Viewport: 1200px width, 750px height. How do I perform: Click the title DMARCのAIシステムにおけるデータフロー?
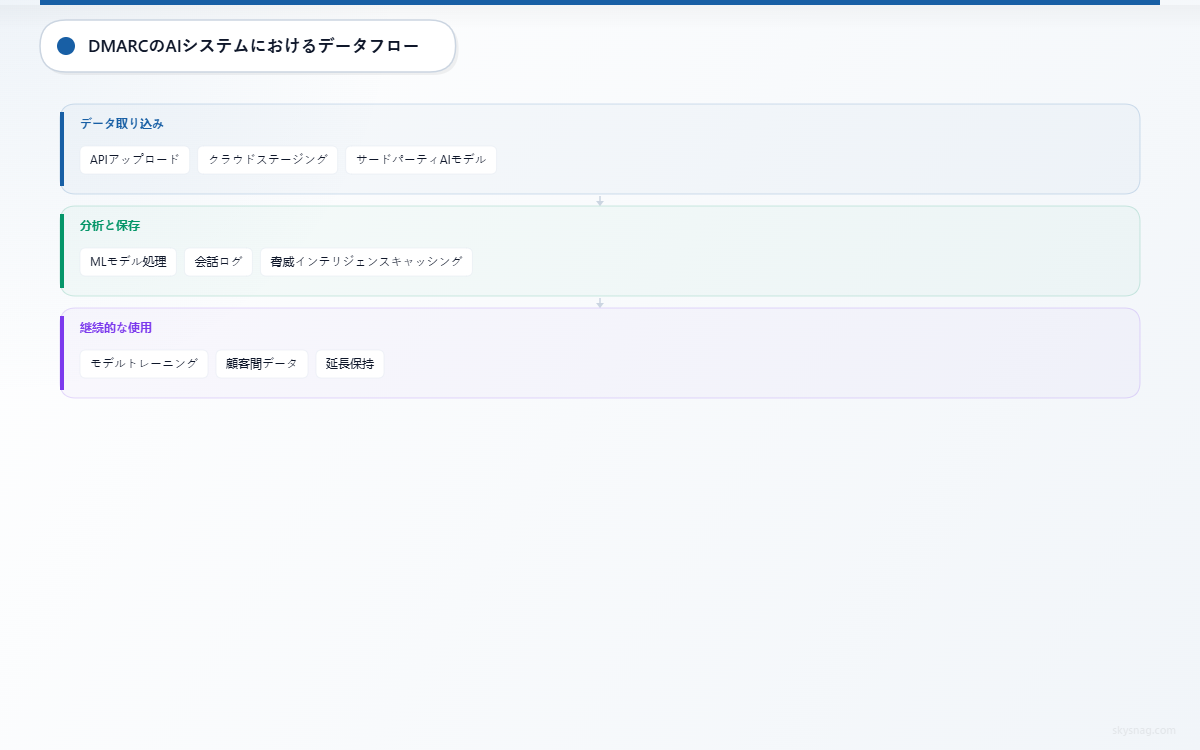tap(253, 46)
